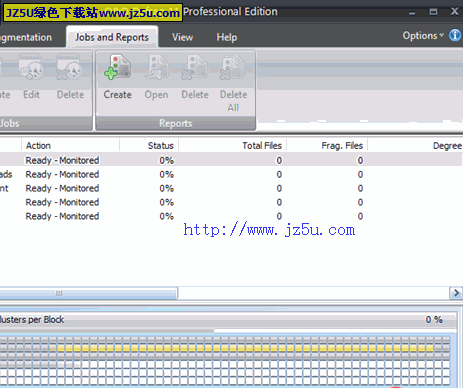Screen dimensions: 463x388
Task: Sort by the Status column header
Action: (149, 146)
